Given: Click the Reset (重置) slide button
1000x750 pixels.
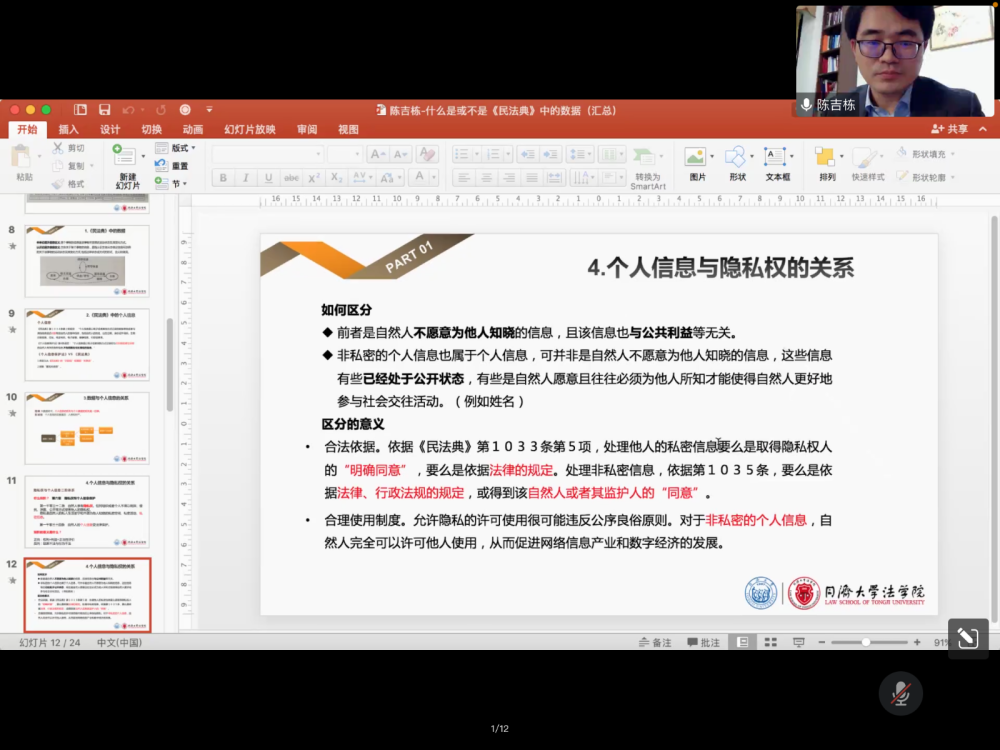Looking at the screenshot, I should (172, 166).
